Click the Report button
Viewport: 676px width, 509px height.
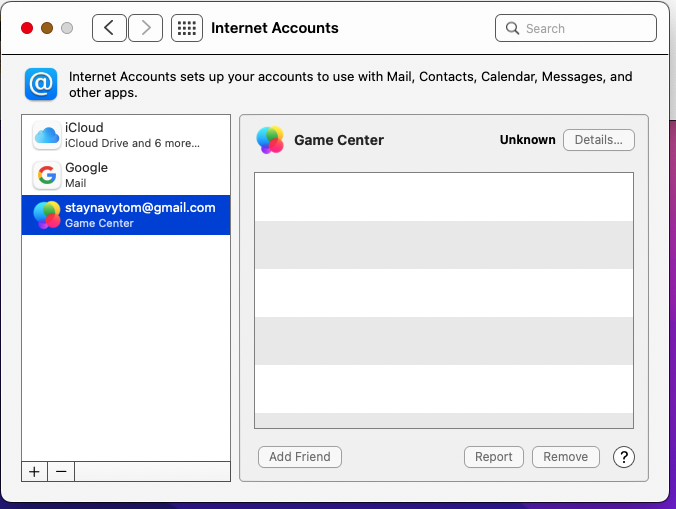pyautogui.click(x=494, y=457)
